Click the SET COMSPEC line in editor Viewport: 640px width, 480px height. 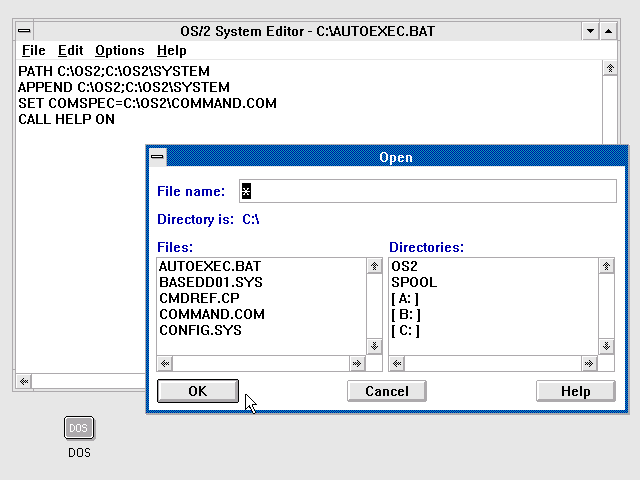click(x=147, y=103)
